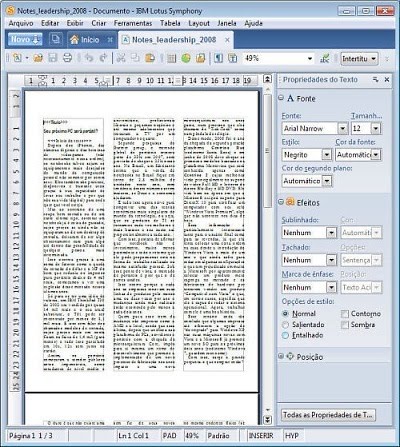400x447 pixels.
Task: Close the Notes_leadership_2008 tab
Action: click(x=227, y=40)
